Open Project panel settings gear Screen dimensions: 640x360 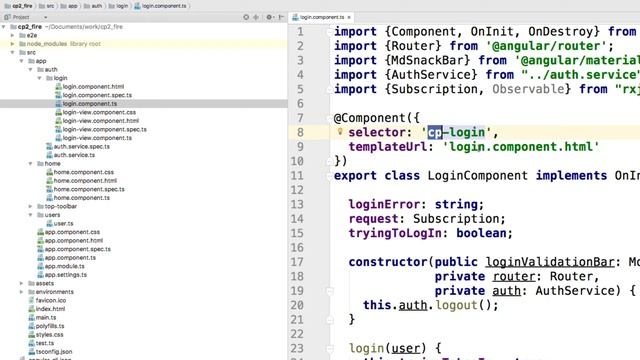(x=269, y=17)
